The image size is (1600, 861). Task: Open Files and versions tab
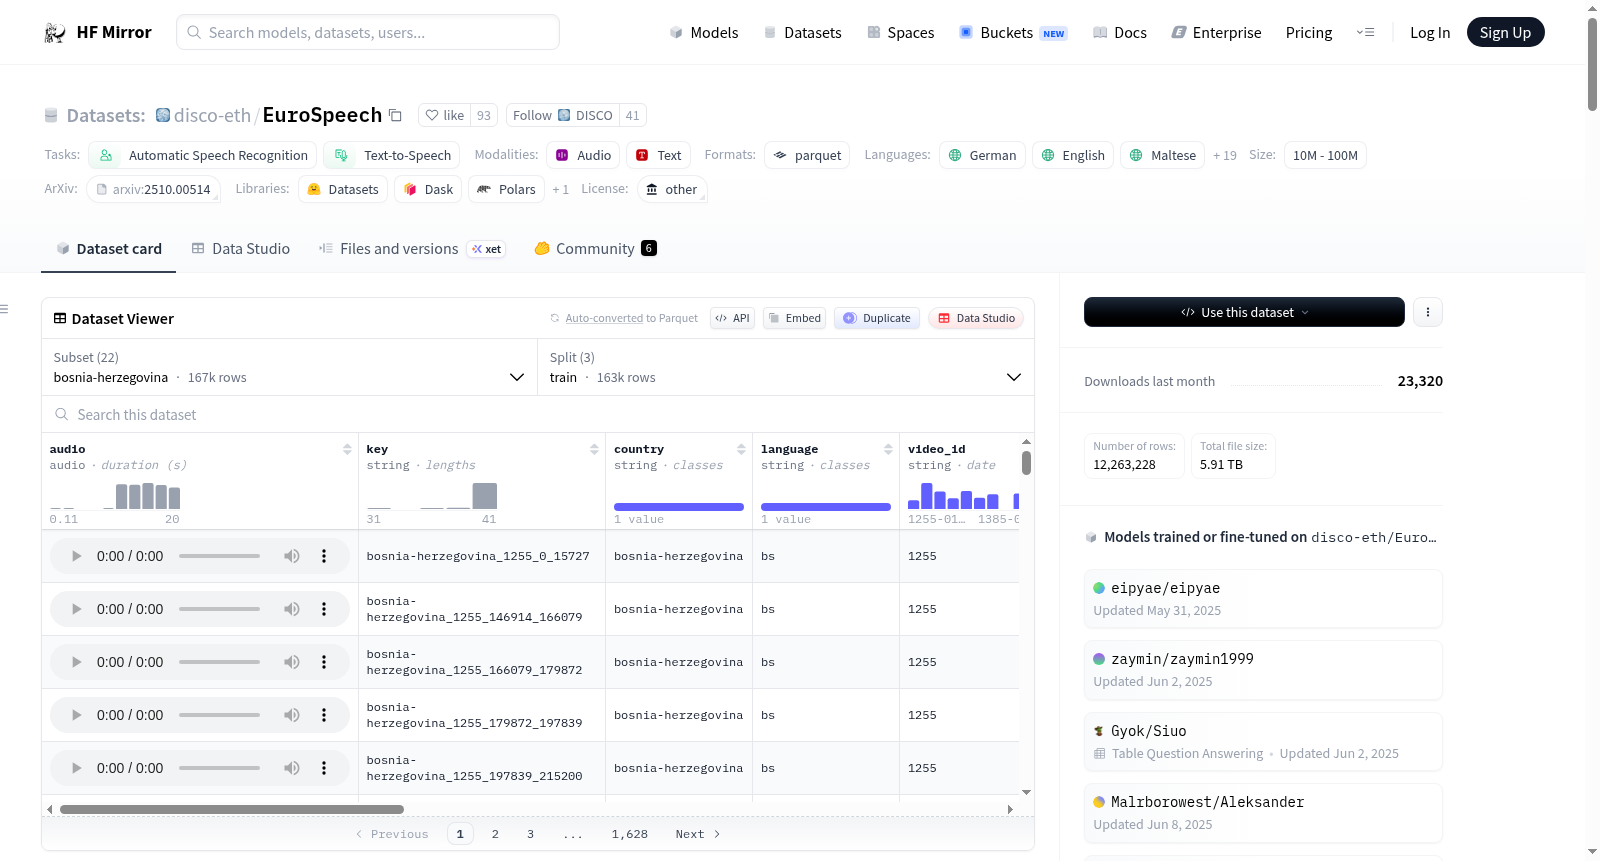(x=412, y=249)
